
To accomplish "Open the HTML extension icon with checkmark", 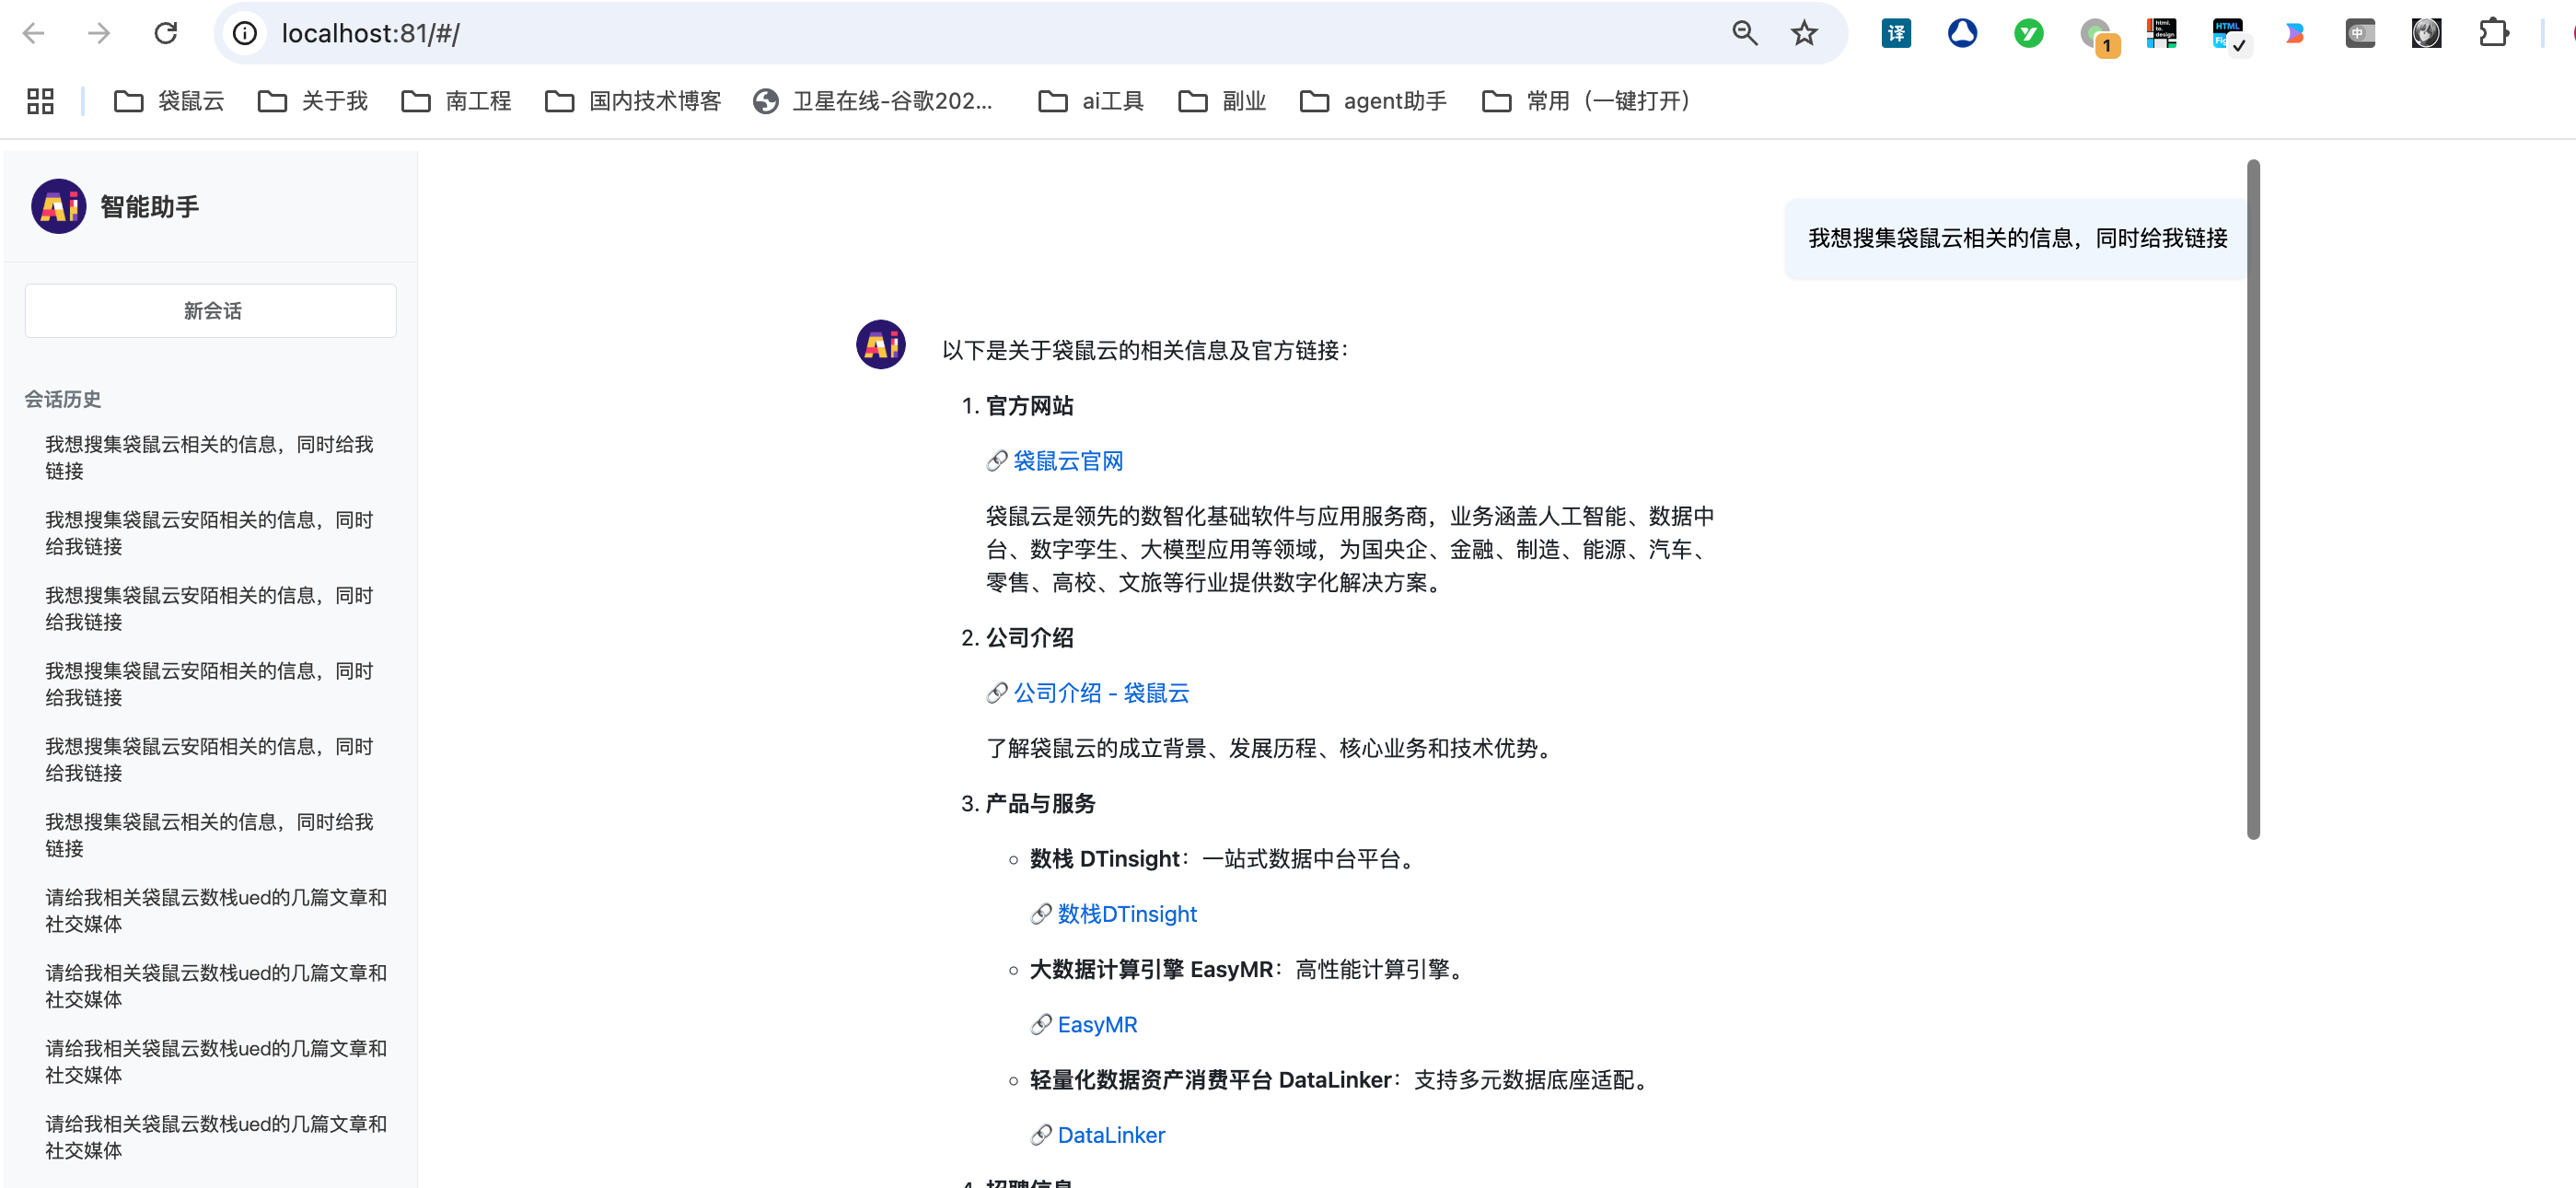I will point(2229,35).
